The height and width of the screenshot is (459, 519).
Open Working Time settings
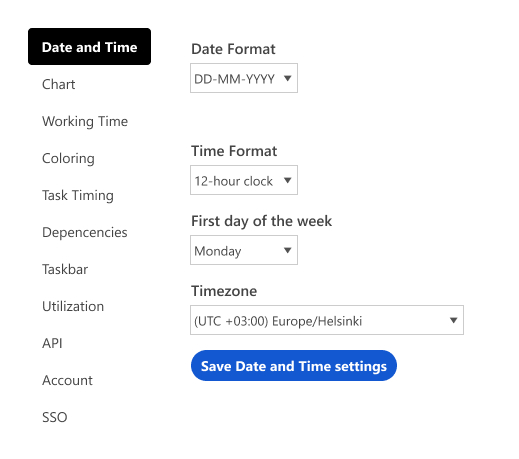(85, 121)
